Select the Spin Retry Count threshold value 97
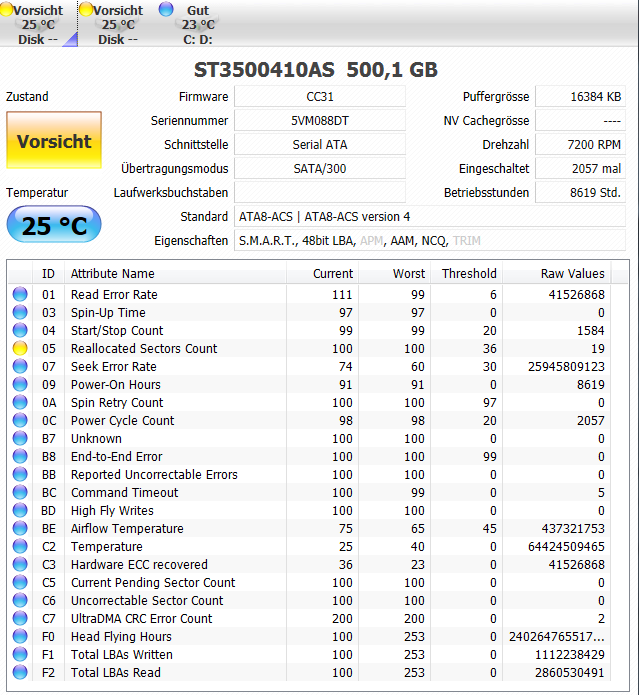Image resolution: width=639 pixels, height=695 pixels. click(x=489, y=402)
